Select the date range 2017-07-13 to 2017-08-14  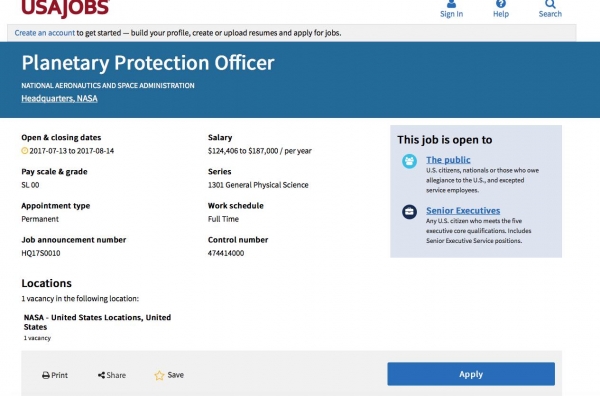click(72, 151)
